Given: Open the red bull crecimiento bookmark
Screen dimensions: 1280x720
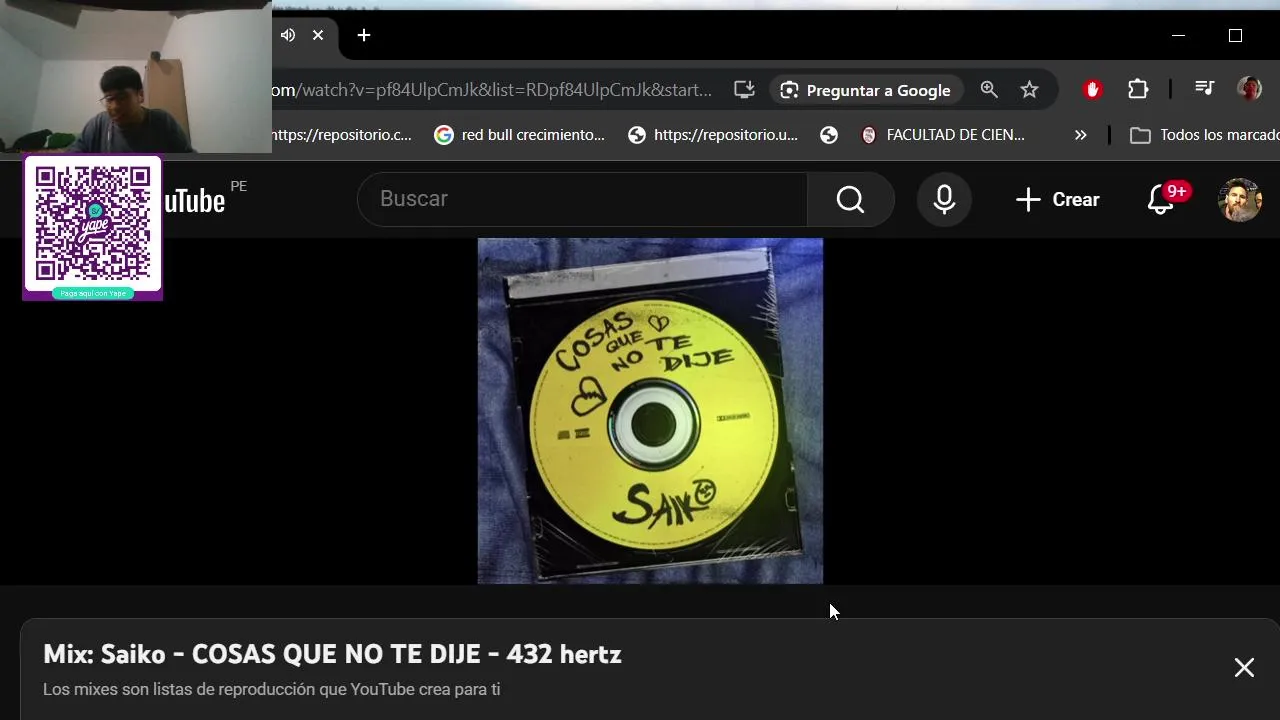Looking at the screenshot, I should coord(520,135).
